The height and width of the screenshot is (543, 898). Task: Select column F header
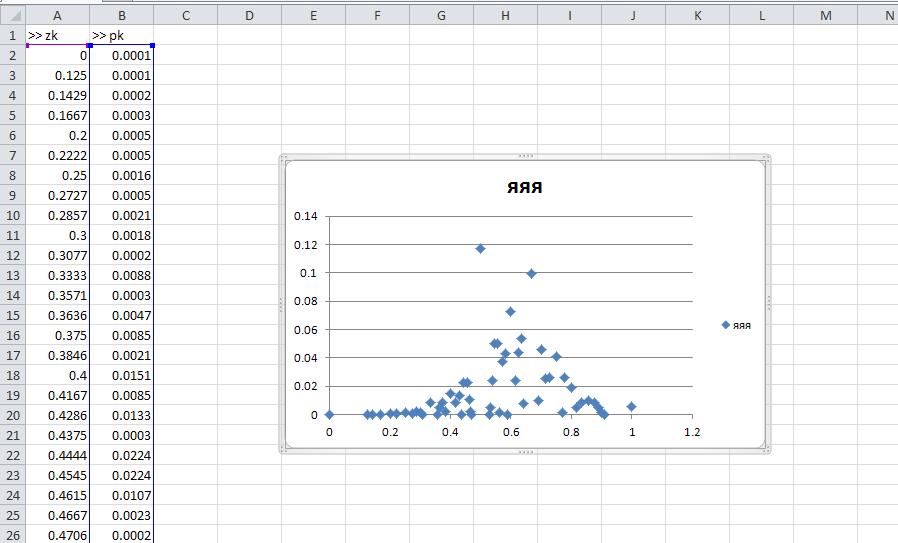pos(377,15)
